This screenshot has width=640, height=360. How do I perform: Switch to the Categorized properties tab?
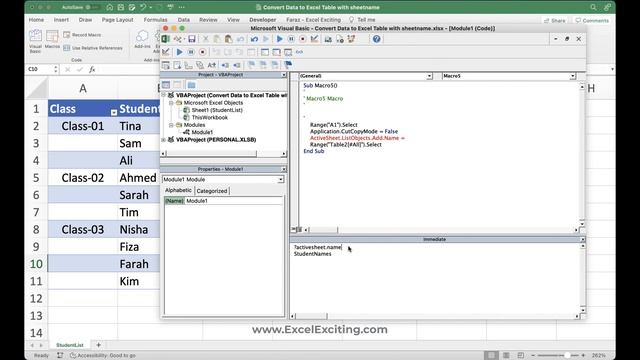[212, 191]
